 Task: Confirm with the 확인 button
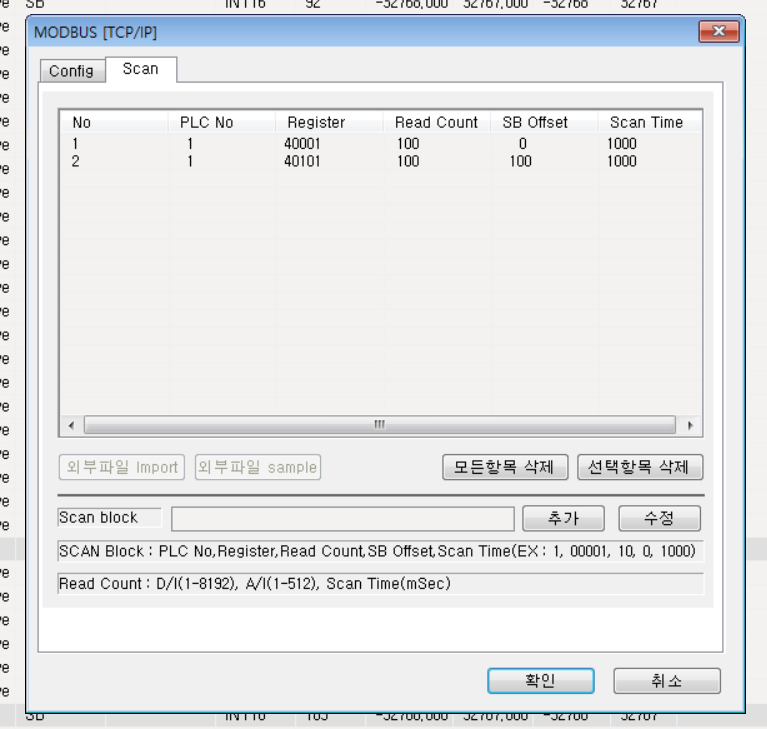pyautogui.click(x=541, y=681)
